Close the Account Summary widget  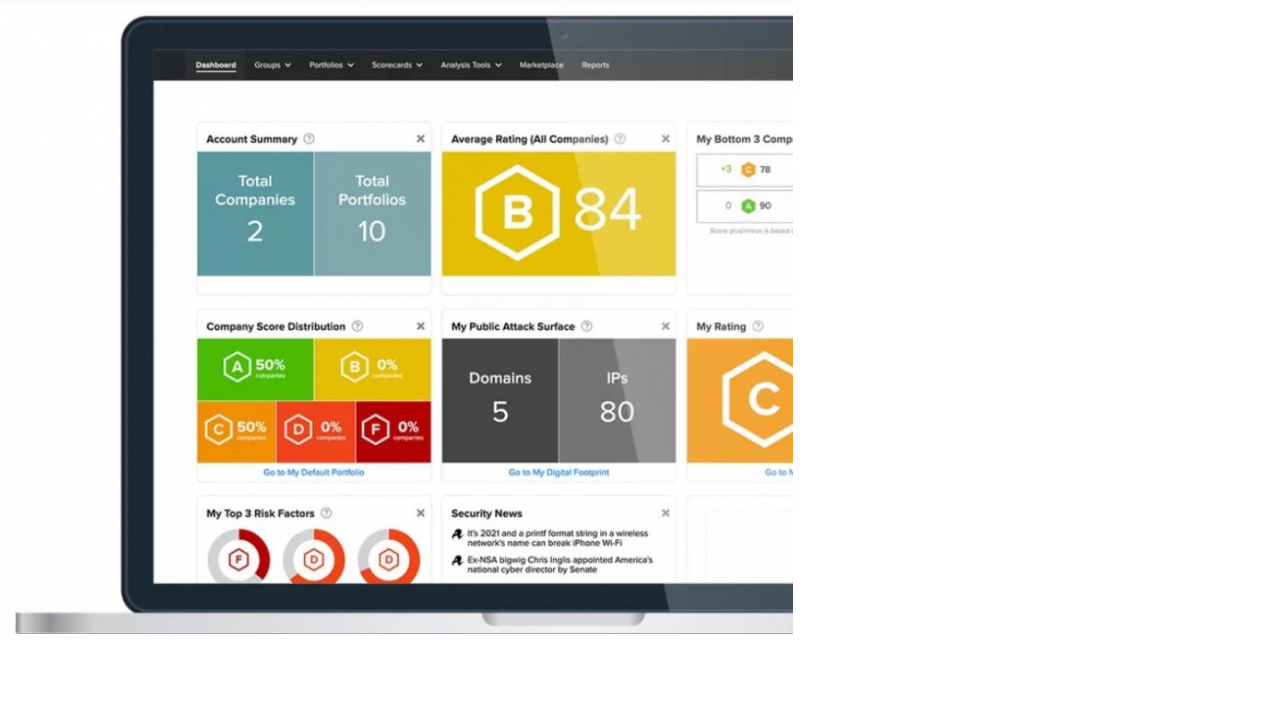tap(420, 139)
